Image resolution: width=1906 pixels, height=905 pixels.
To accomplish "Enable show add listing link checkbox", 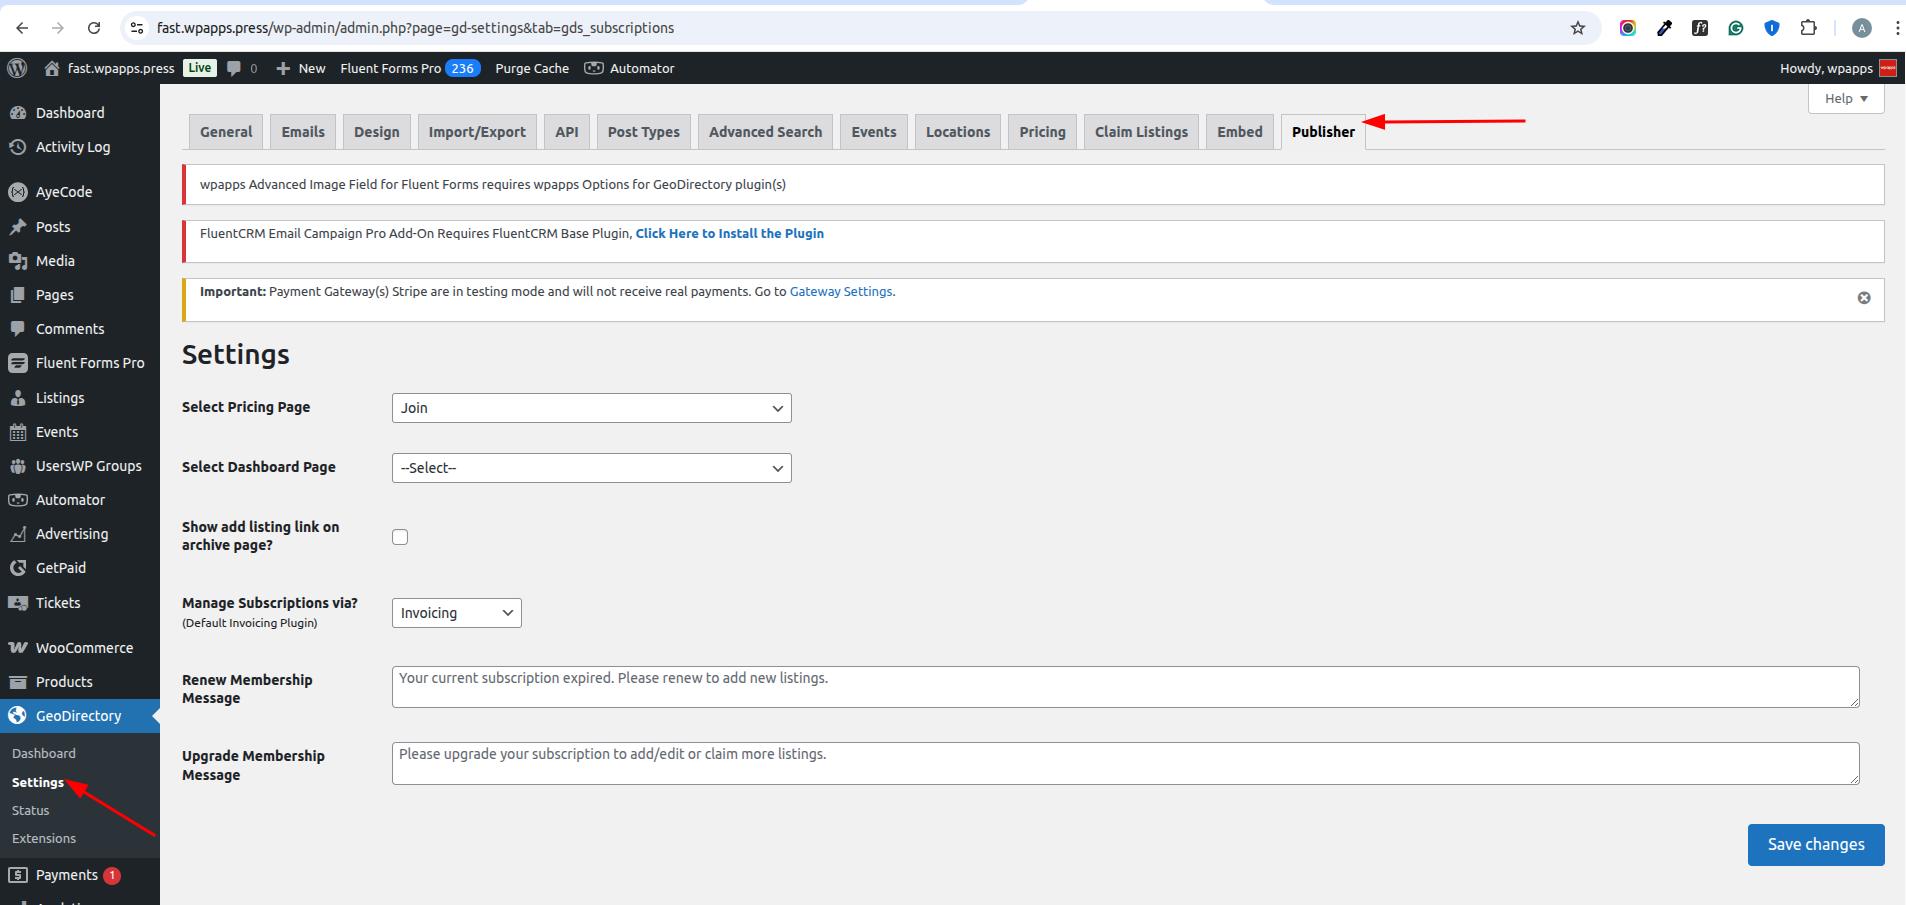I will (x=400, y=537).
